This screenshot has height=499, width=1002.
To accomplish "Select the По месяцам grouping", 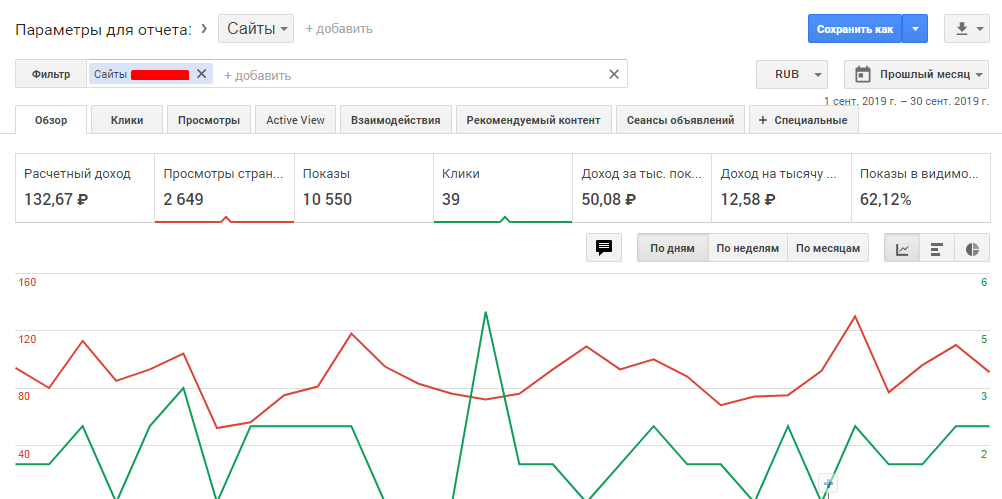I will 828,248.
